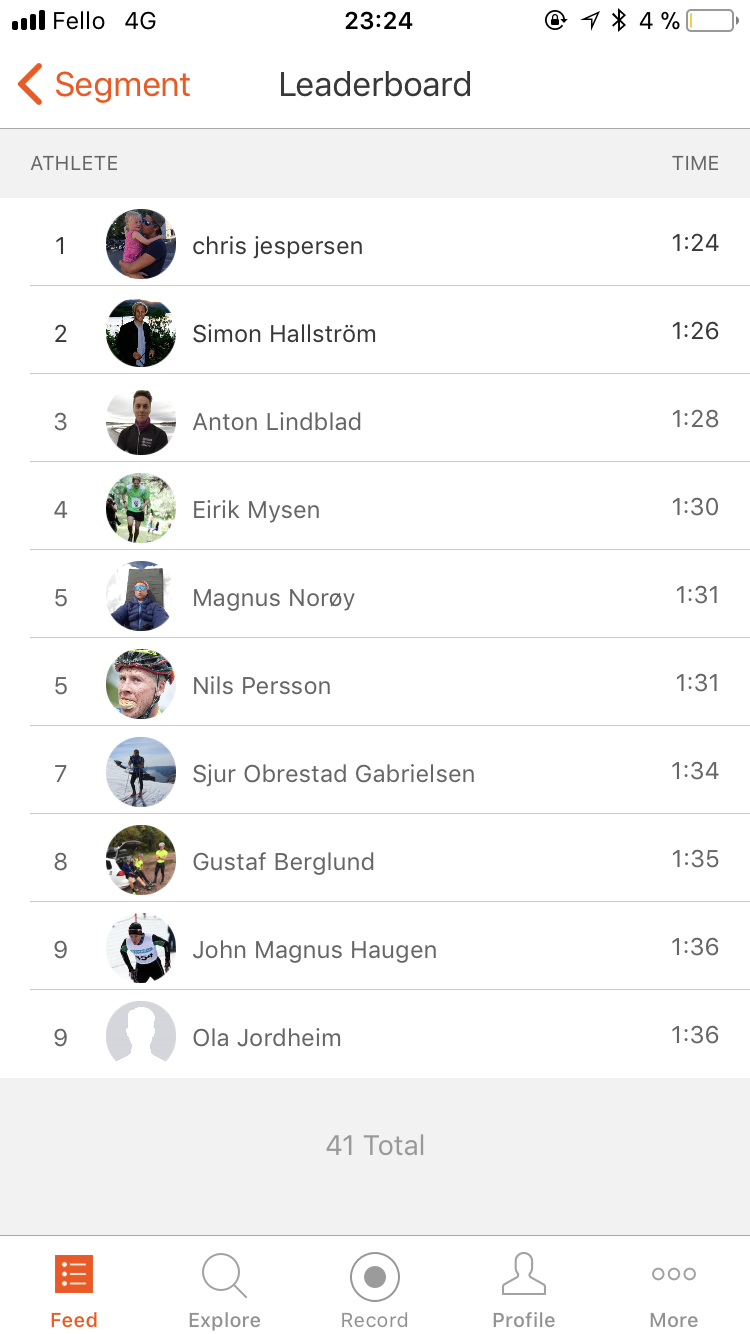750x1334 pixels.
Task: Tap chris jespersen's profile photo
Action: tap(141, 244)
